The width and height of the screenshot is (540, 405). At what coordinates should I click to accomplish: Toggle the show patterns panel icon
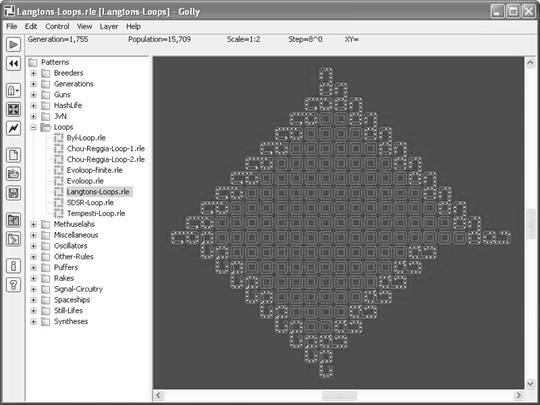tap(13, 220)
